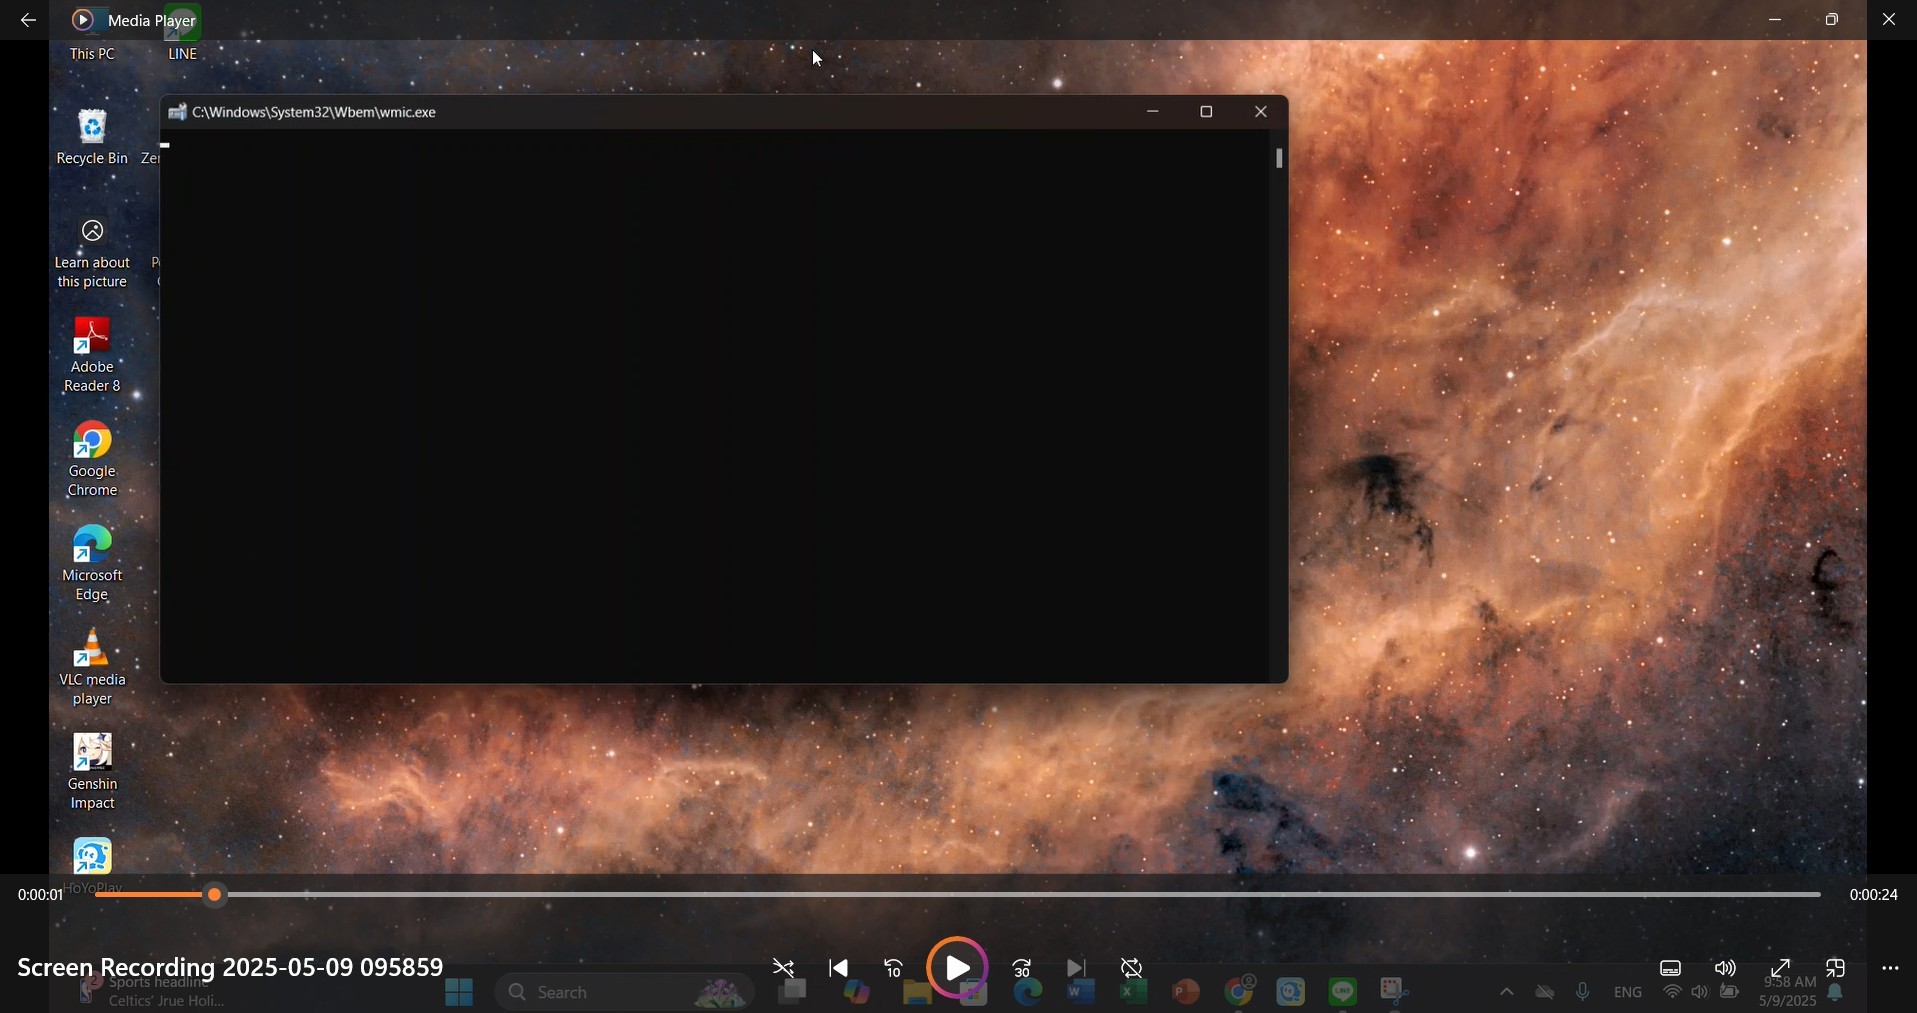Play the screen recording video
Image resolution: width=1917 pixels, height=1013 pixels.
tap(958, 967)
